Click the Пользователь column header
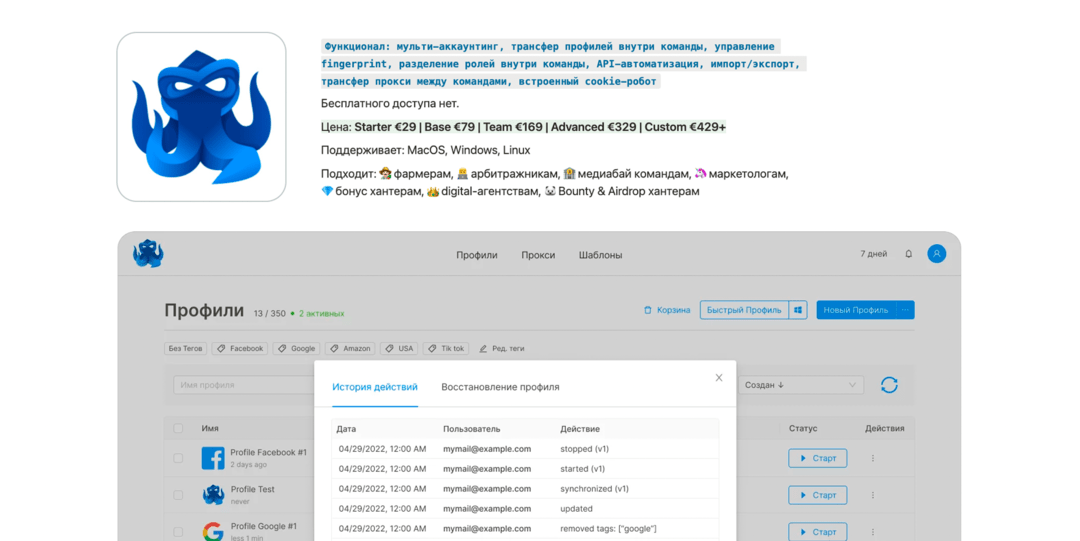 (x=472, y=429)
